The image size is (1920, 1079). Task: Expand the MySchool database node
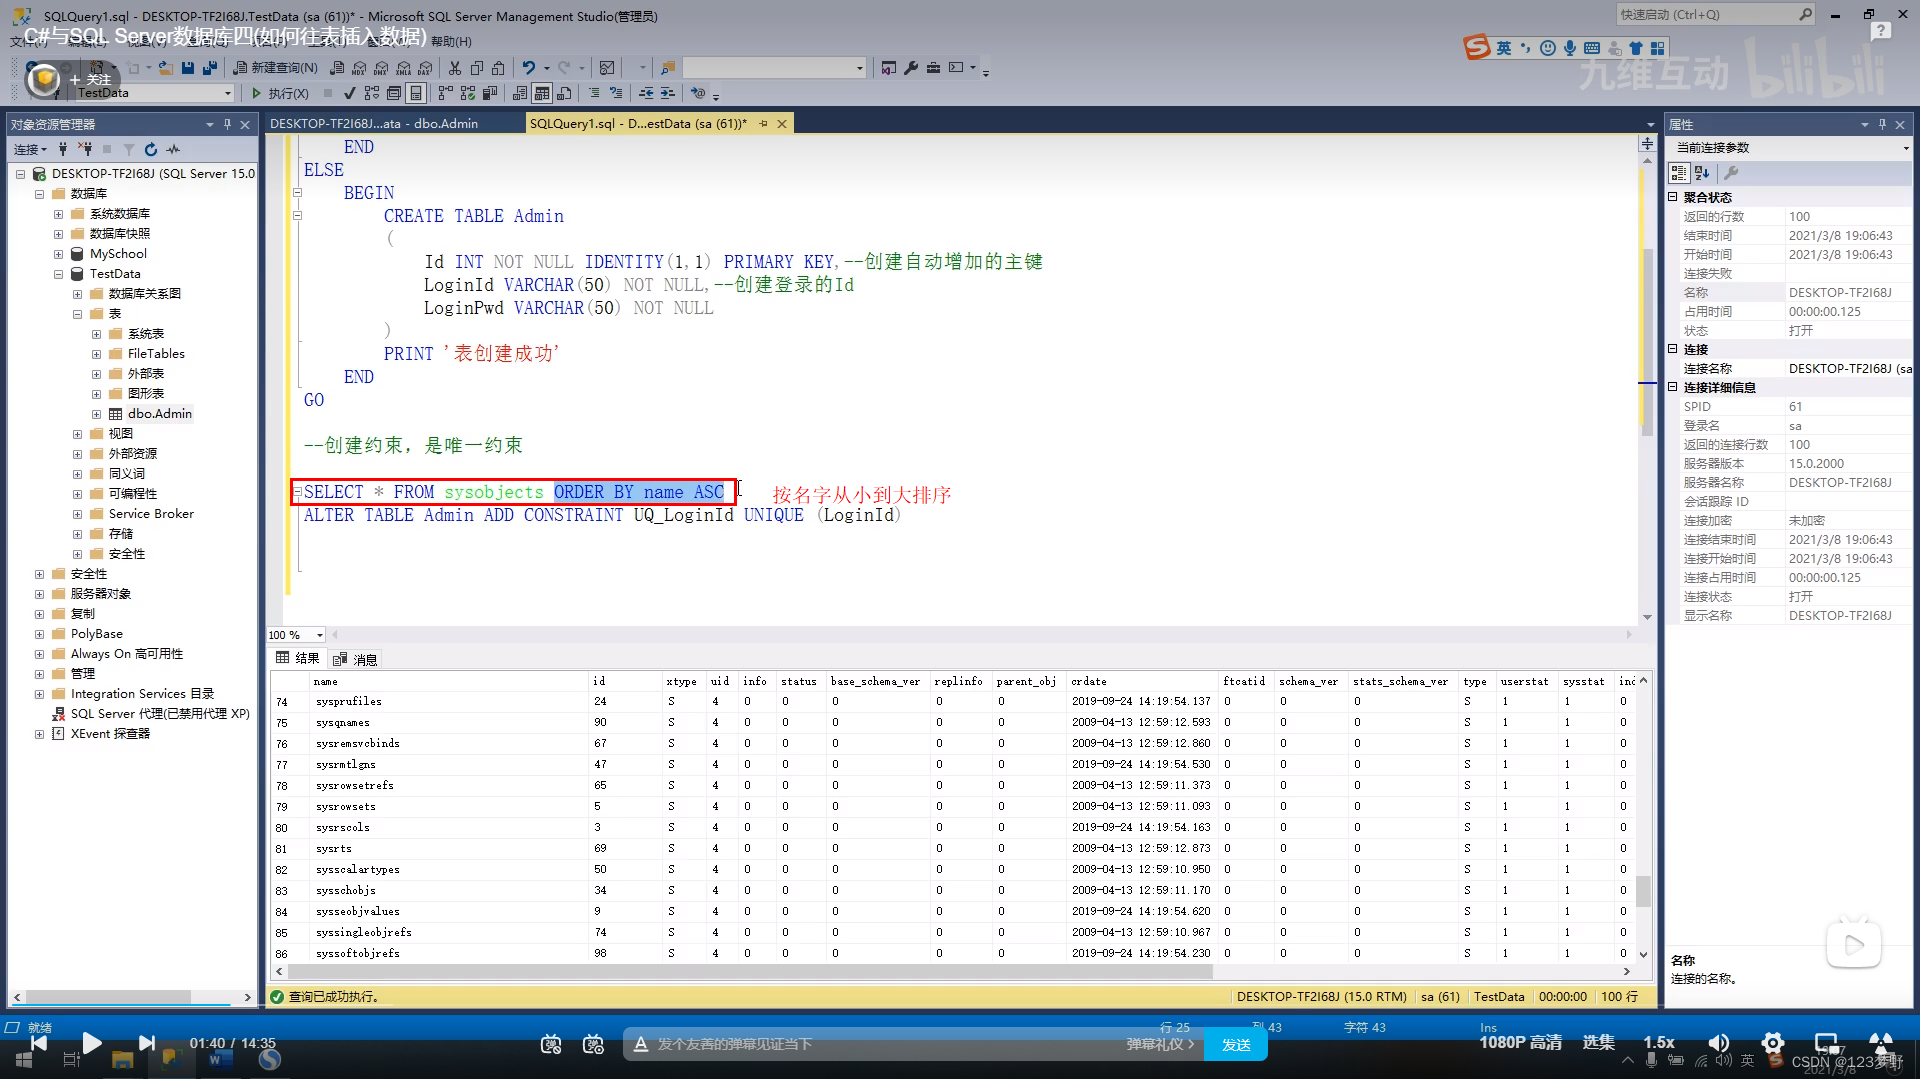click(x=58, y=254)
